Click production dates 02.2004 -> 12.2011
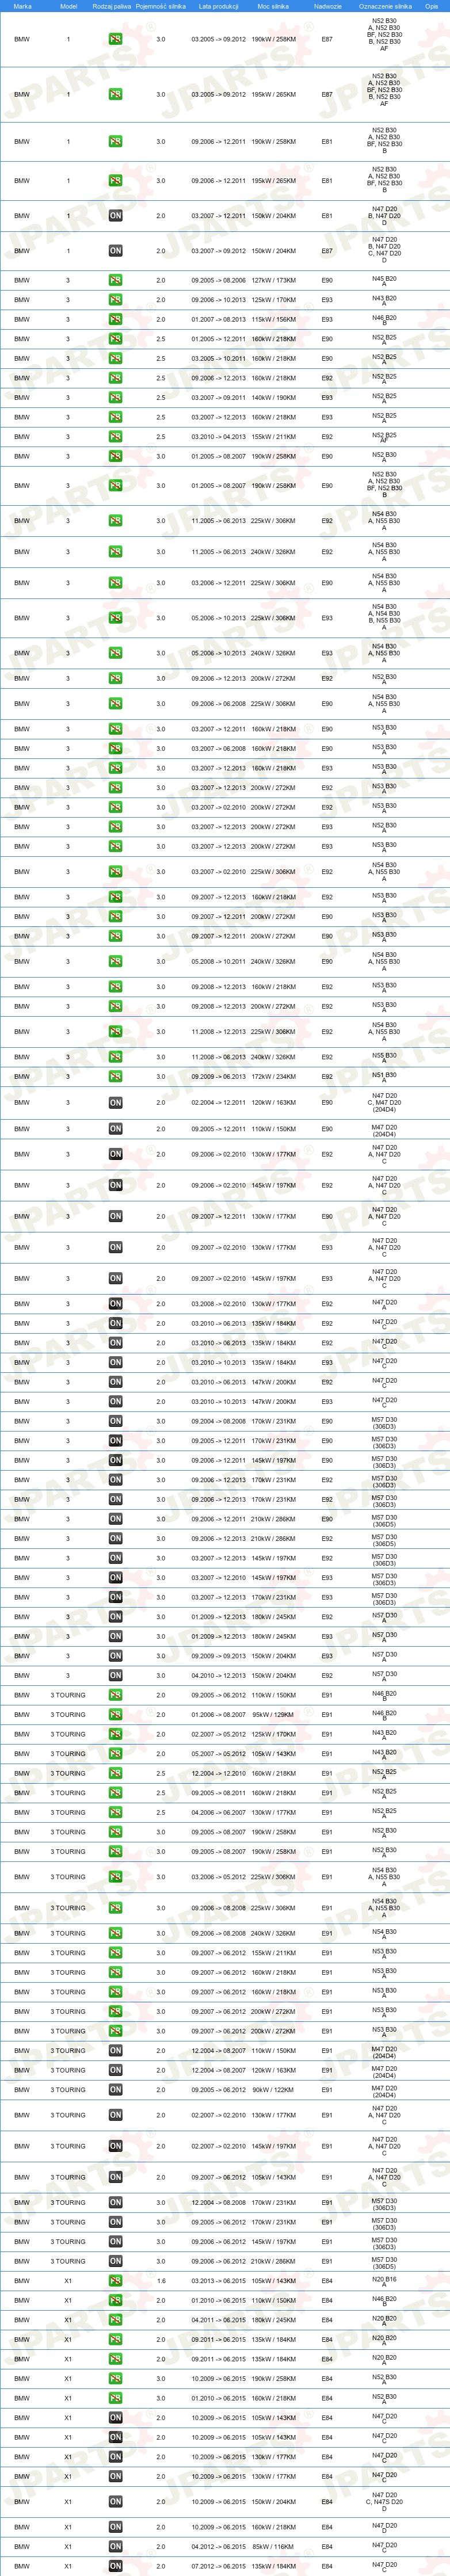Image resolution: width=450 pixels, height=2576 pixels. click(218, 1102)
